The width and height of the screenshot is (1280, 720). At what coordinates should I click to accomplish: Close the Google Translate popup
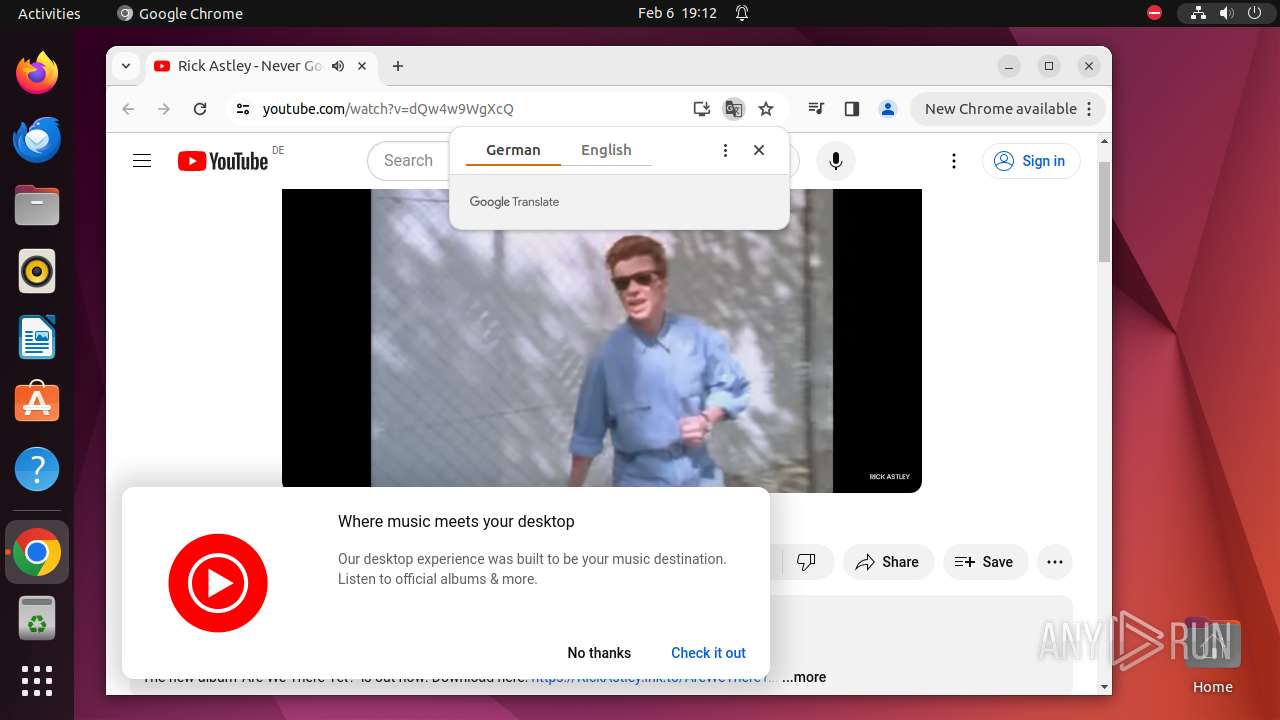pos(759,150)
